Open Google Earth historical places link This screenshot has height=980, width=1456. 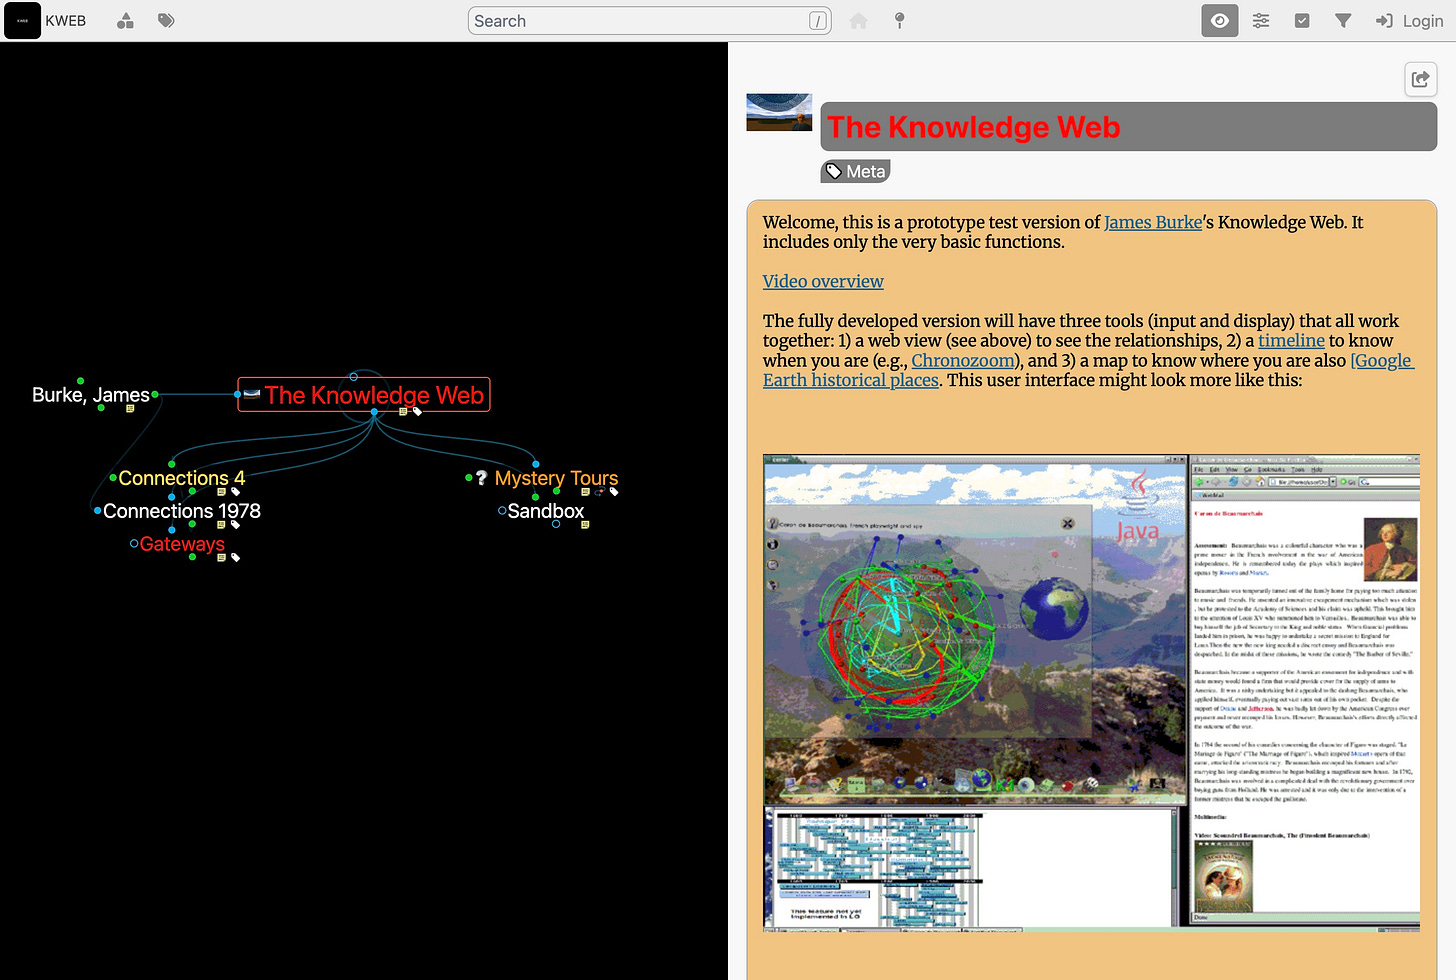click(1088, 370)
